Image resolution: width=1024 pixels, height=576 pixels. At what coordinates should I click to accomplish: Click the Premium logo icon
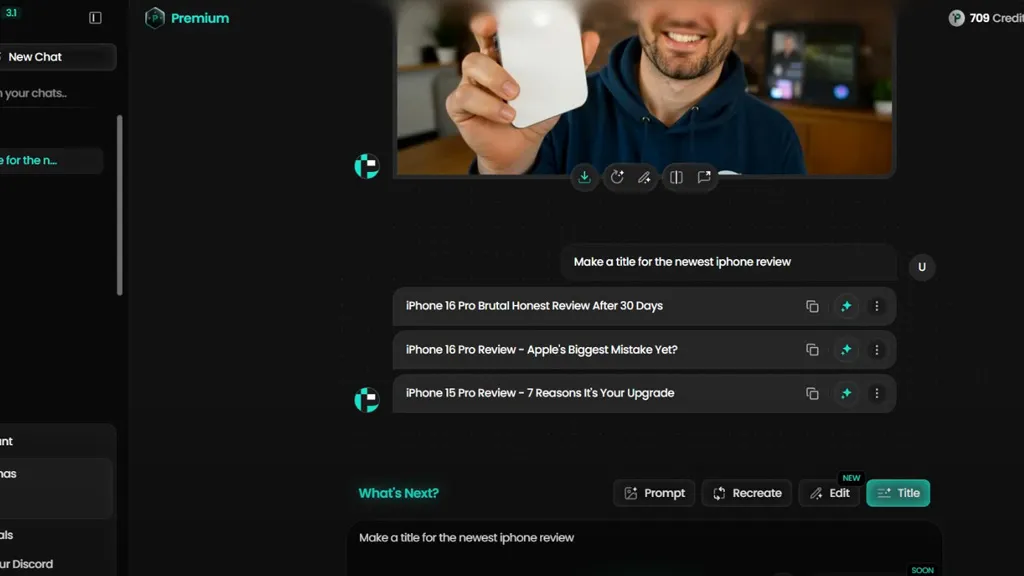point(155,18)
